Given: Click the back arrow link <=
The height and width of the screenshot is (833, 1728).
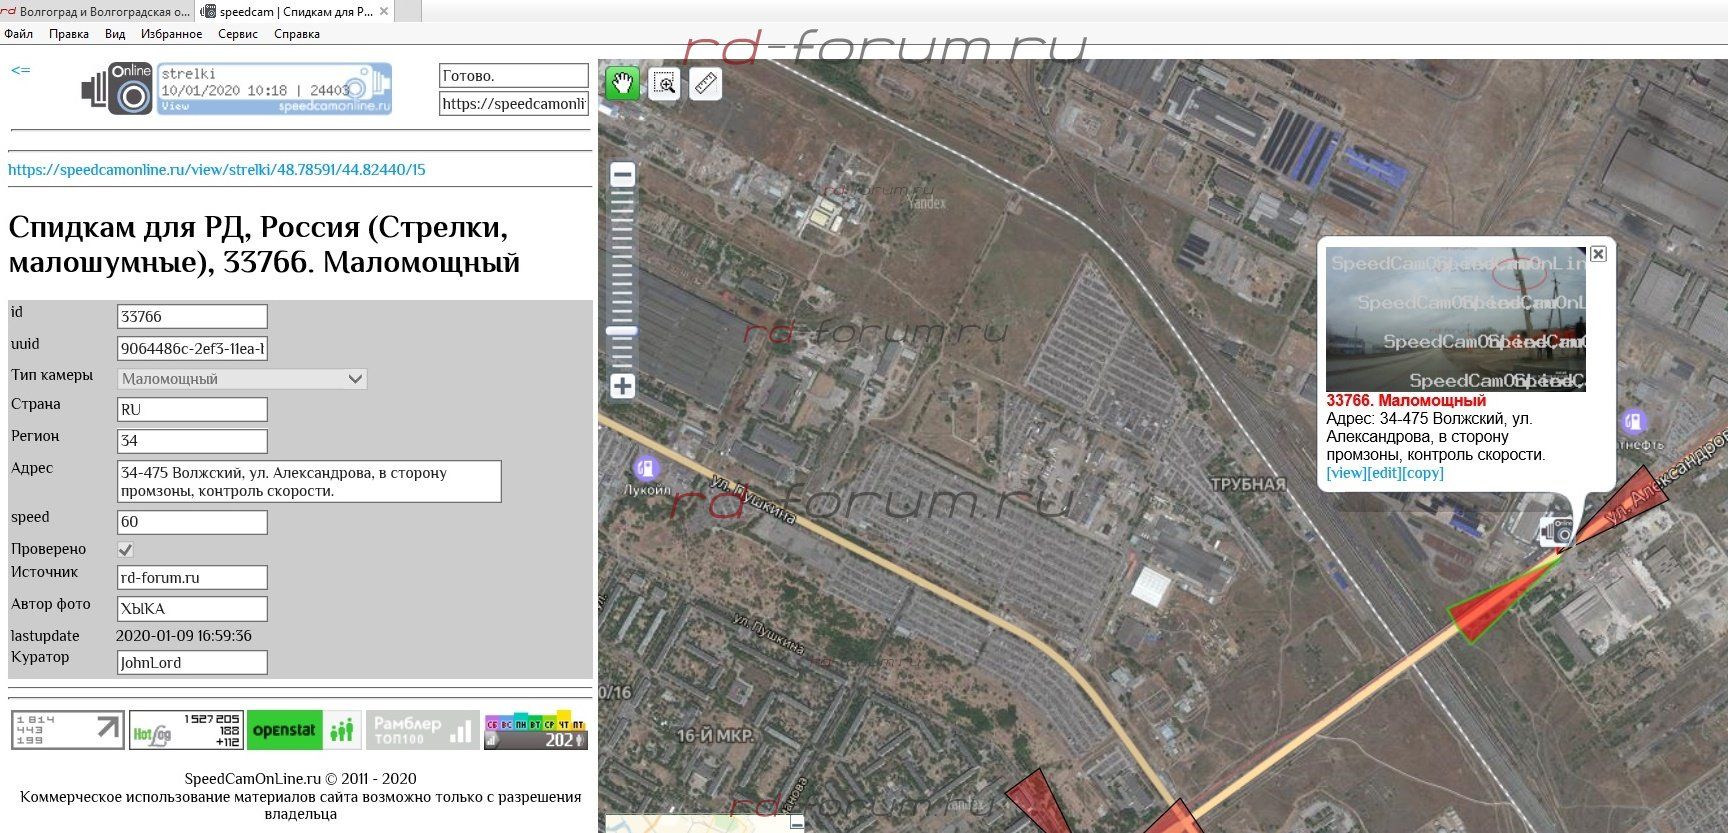Looking at the screenshot, I should click(20, 70).
